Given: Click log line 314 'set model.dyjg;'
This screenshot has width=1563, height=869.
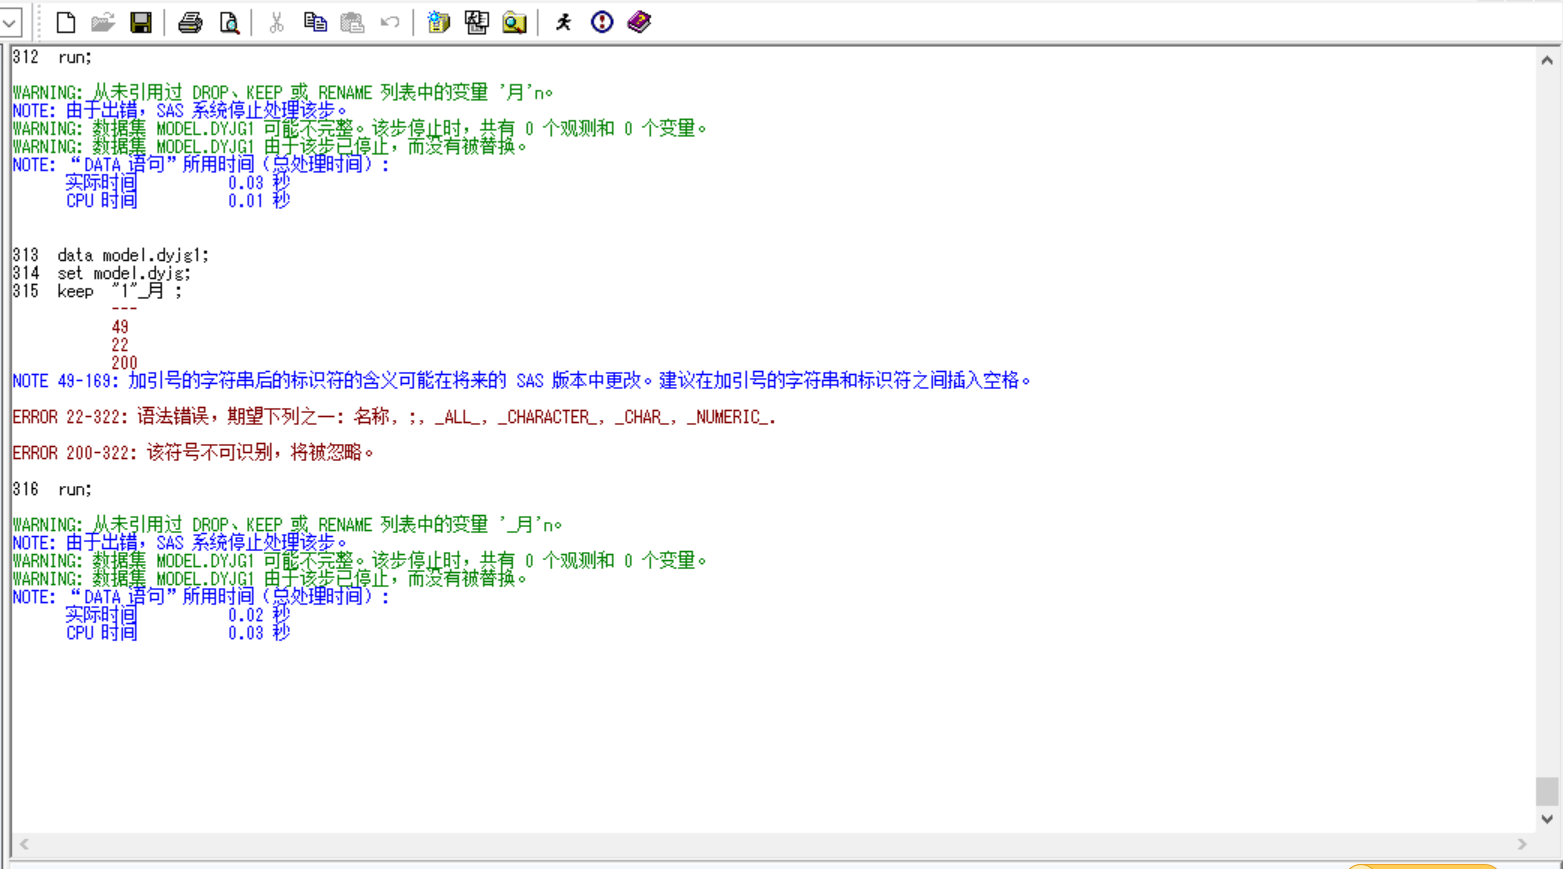Looking at the screenshot, I should tap(101, 273).
